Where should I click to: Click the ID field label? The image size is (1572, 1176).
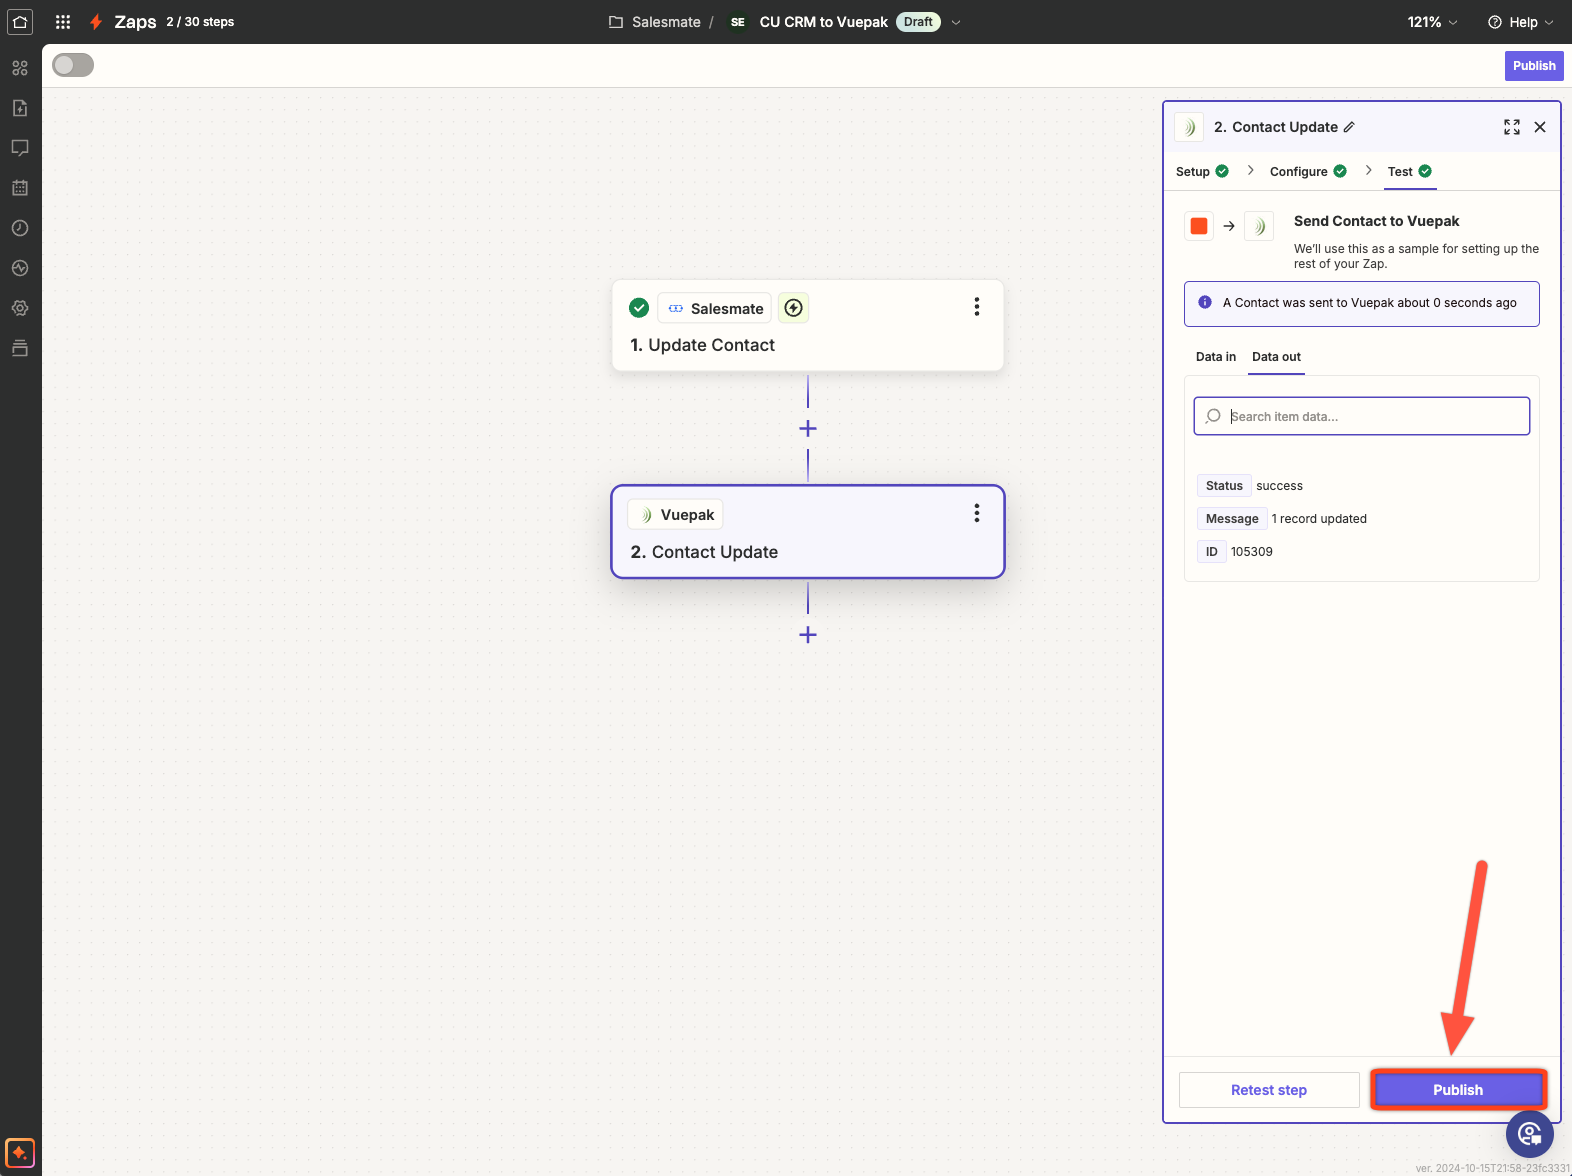[1211, 552]
